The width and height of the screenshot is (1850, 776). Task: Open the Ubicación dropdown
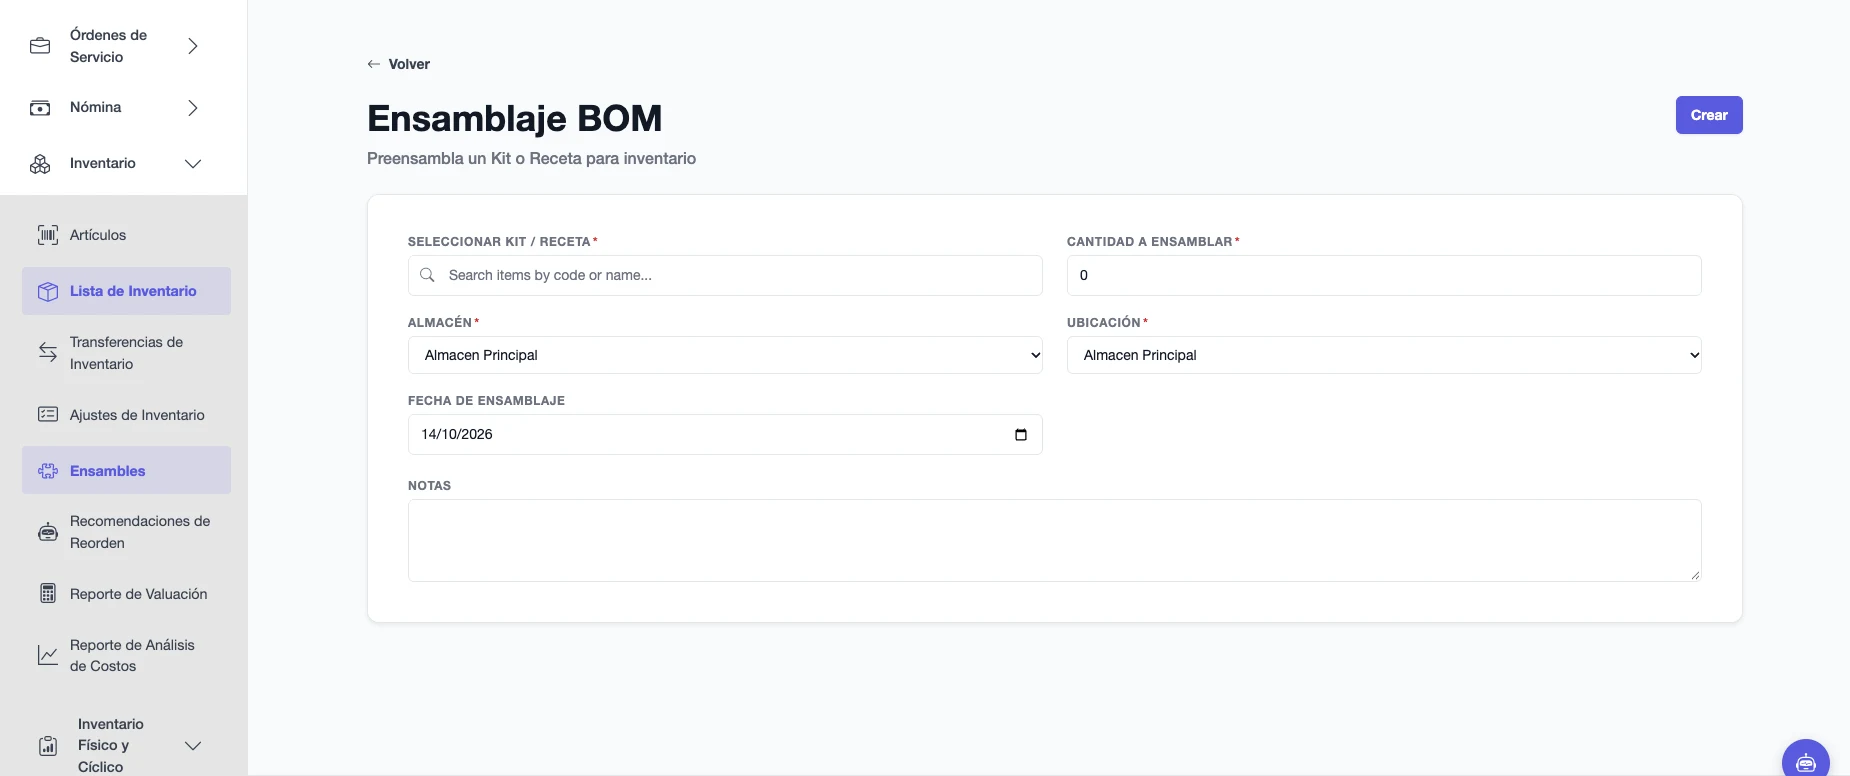click(x=1384, y=355)
